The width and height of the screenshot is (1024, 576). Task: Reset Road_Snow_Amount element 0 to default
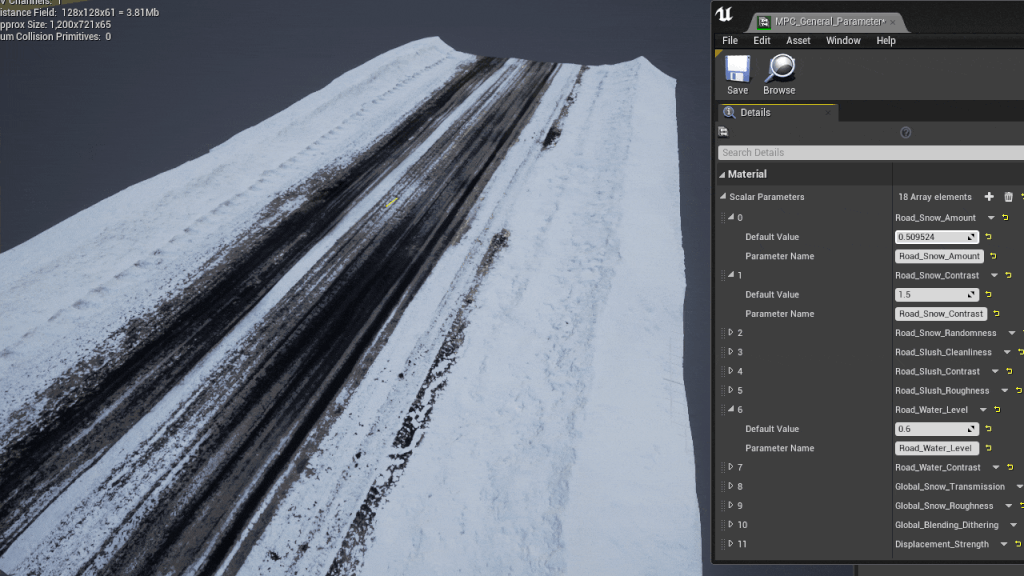pos(1006,217)
